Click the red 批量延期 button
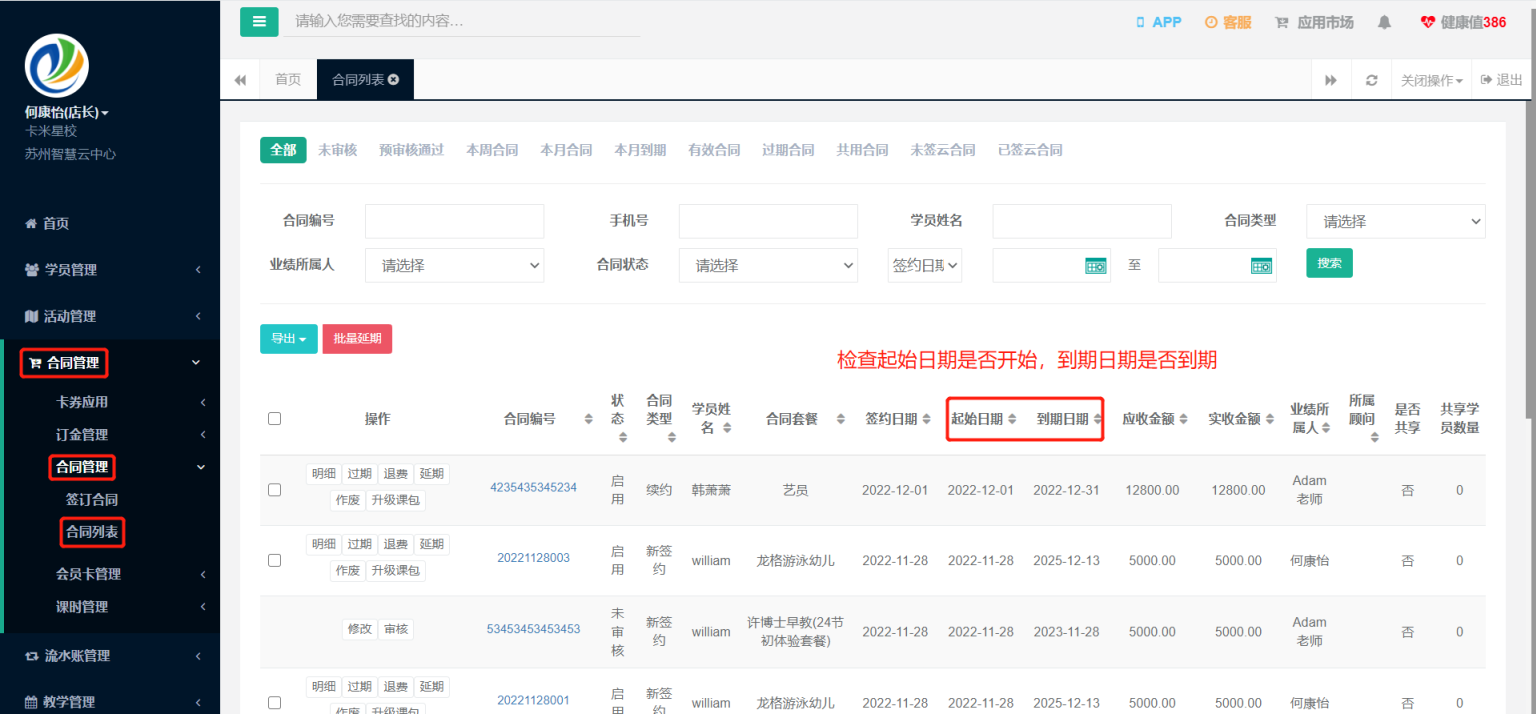 [x=357, y=339]
